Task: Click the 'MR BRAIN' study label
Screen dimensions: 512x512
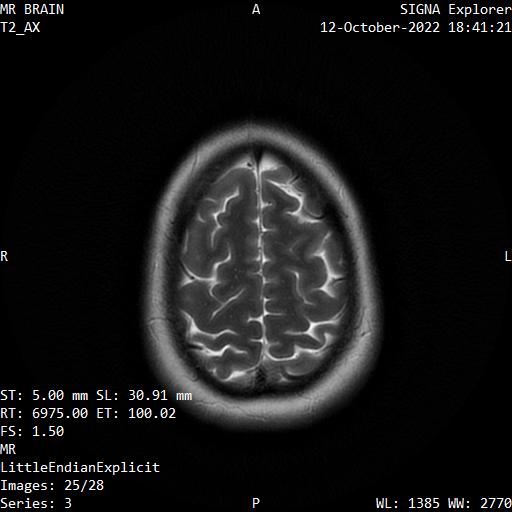Action: point(32,9)
